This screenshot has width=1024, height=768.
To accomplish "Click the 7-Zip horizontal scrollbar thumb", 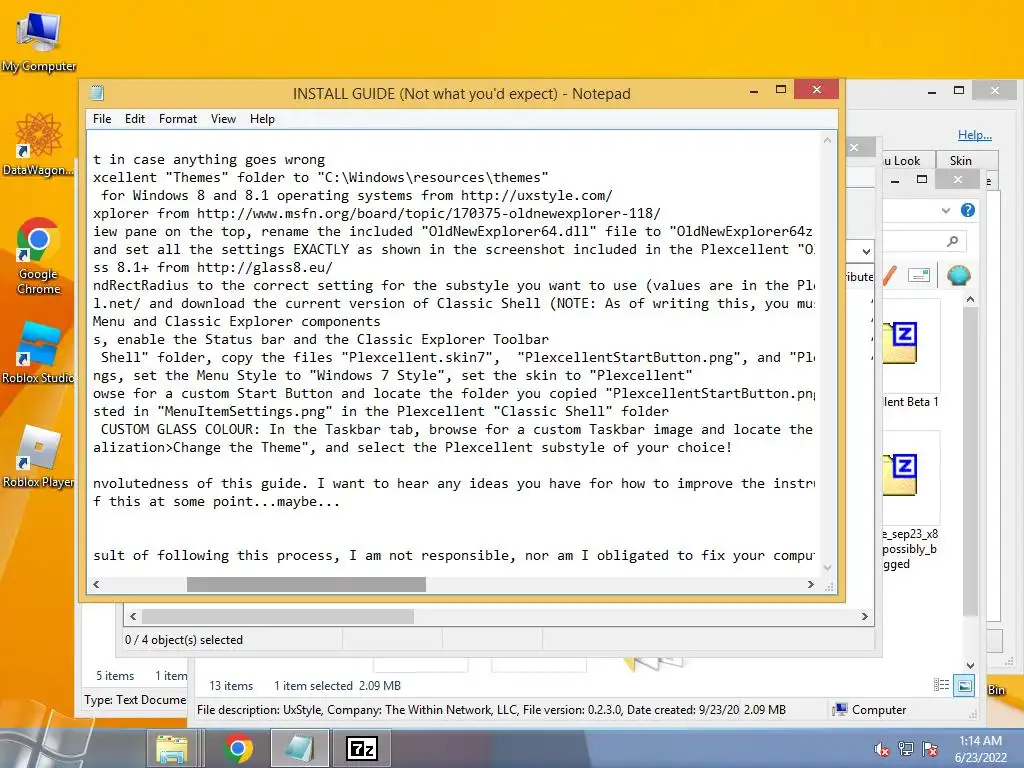I will click(x=278, y=616).
